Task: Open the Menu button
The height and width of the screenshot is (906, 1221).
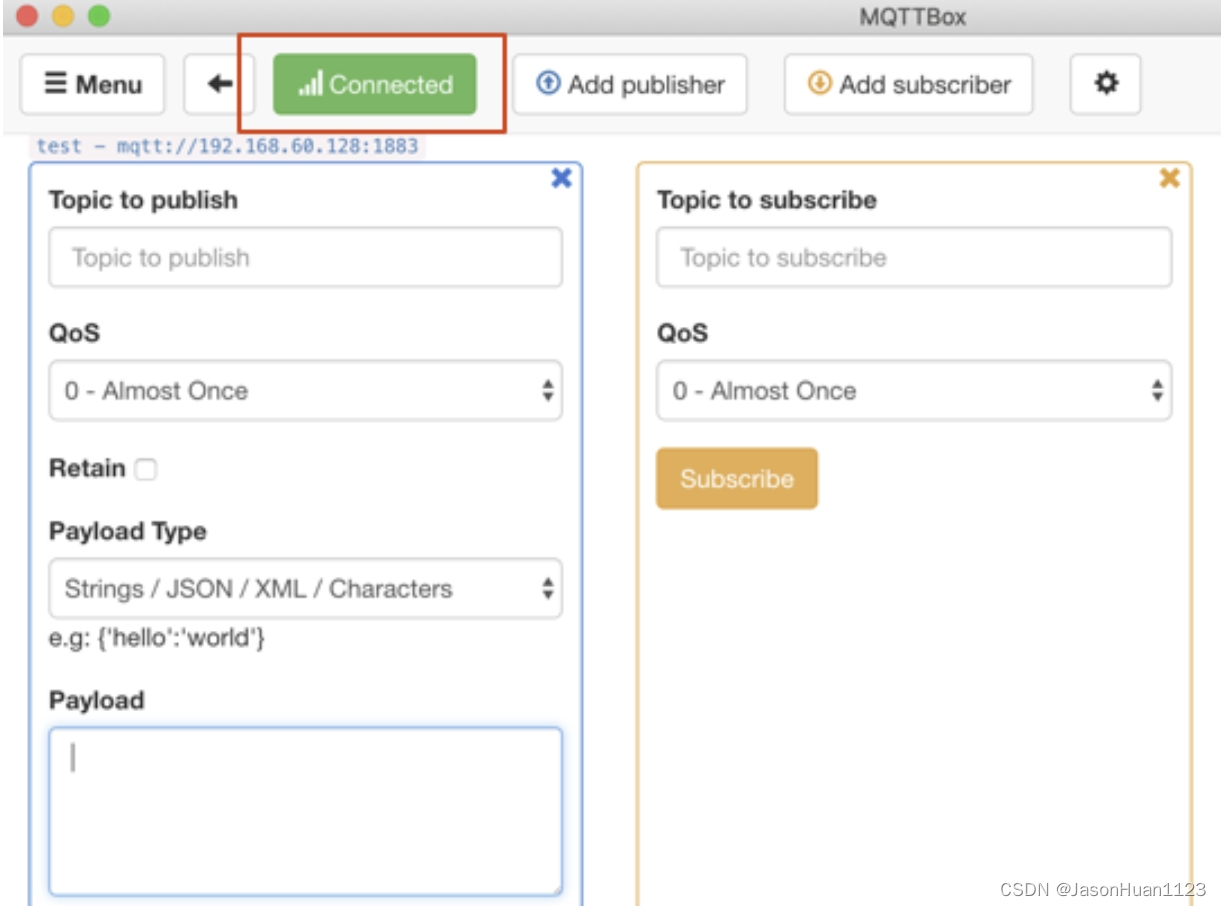Action: [x=93, y=85]
